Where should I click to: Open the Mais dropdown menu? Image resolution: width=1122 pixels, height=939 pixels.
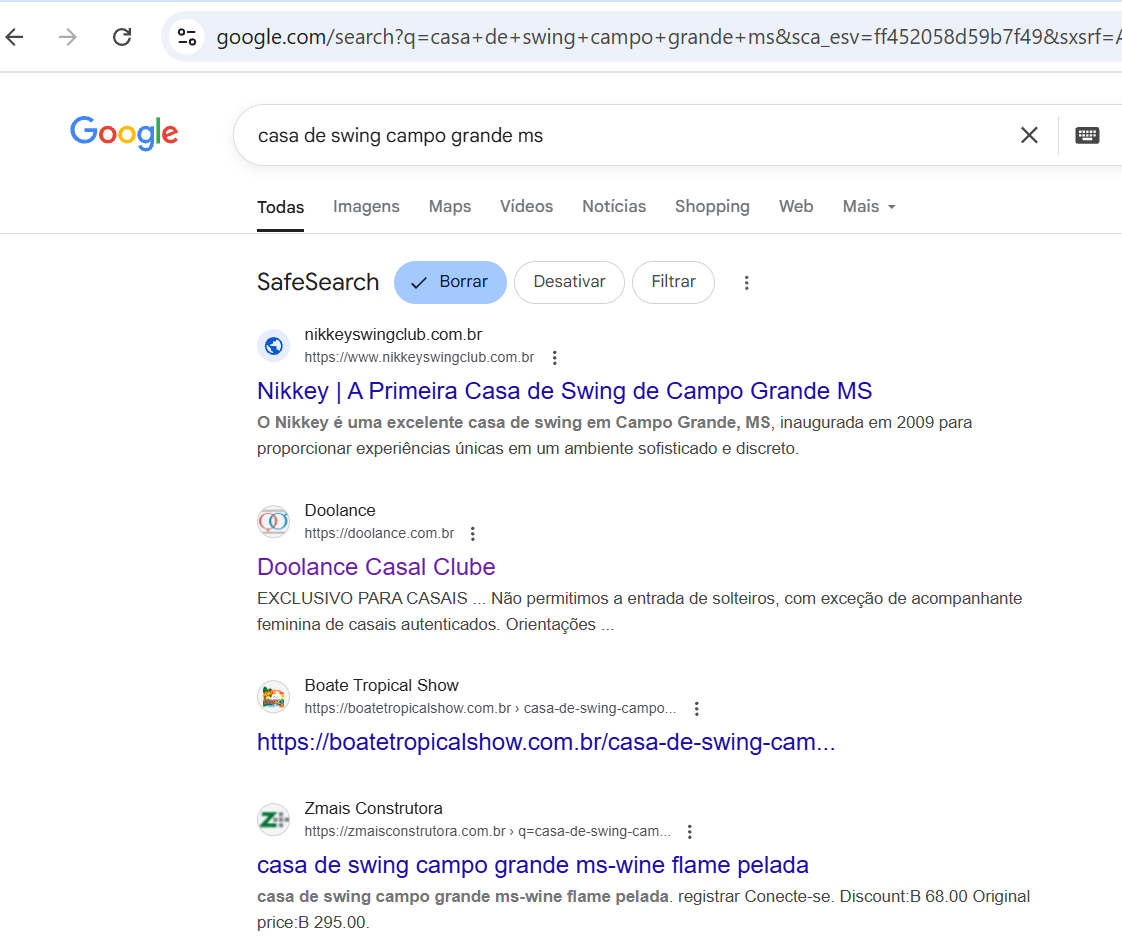click(x=868, y=206)
